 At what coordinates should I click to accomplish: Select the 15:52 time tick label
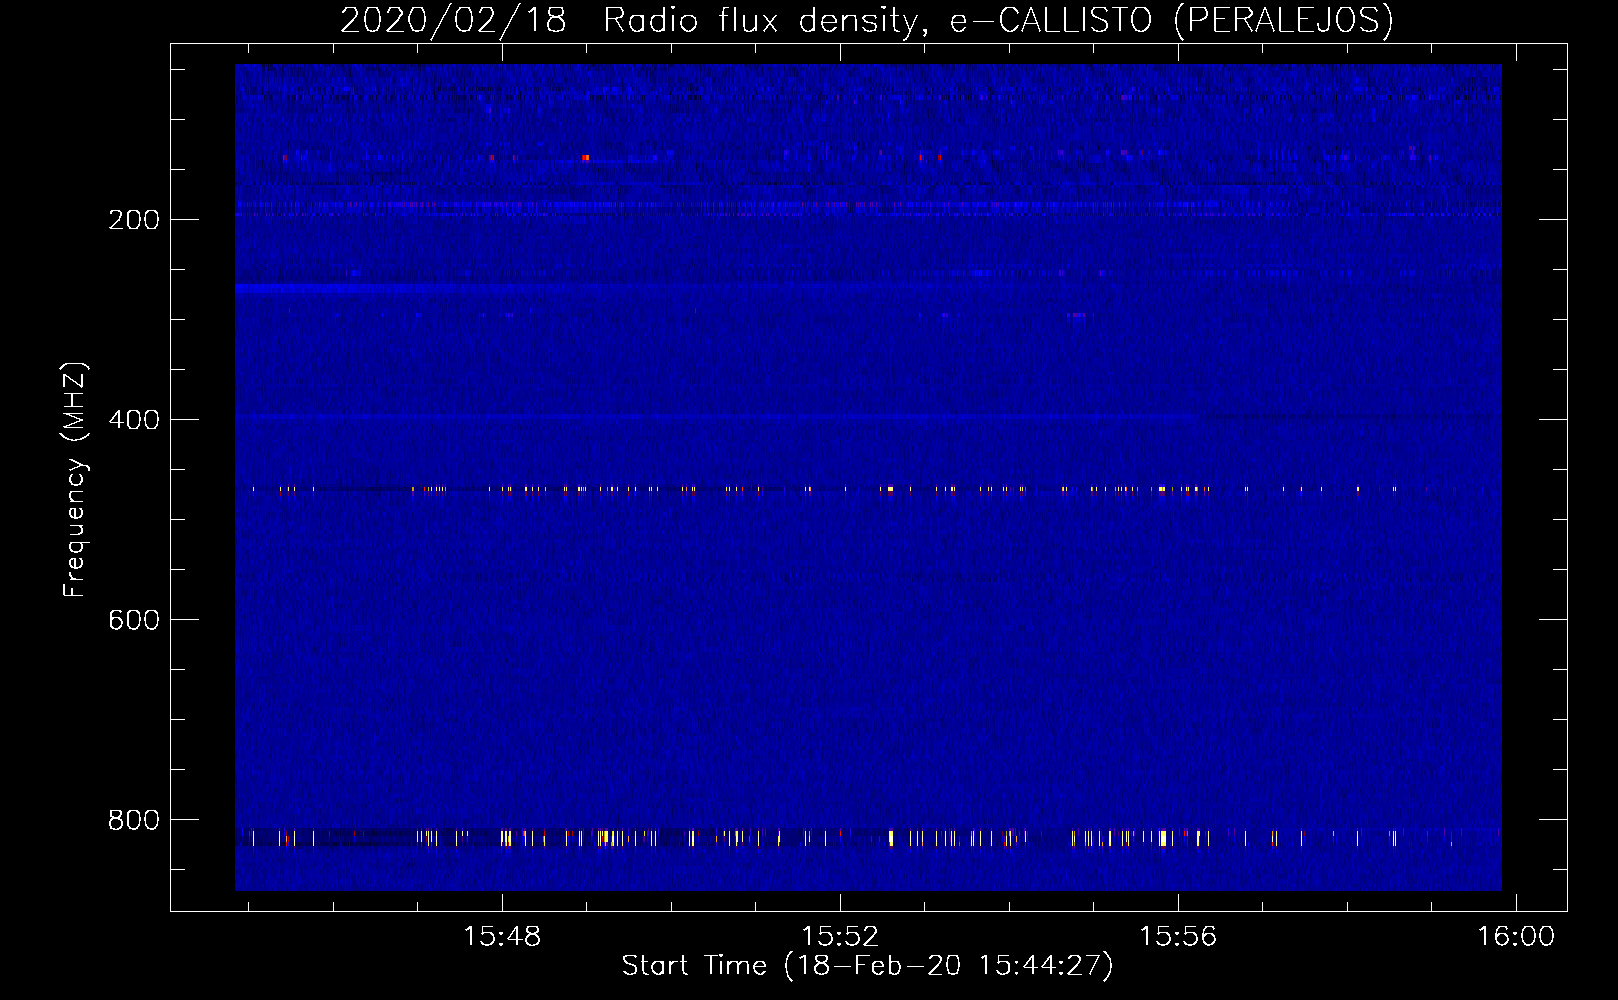click(x=840, y=937)
